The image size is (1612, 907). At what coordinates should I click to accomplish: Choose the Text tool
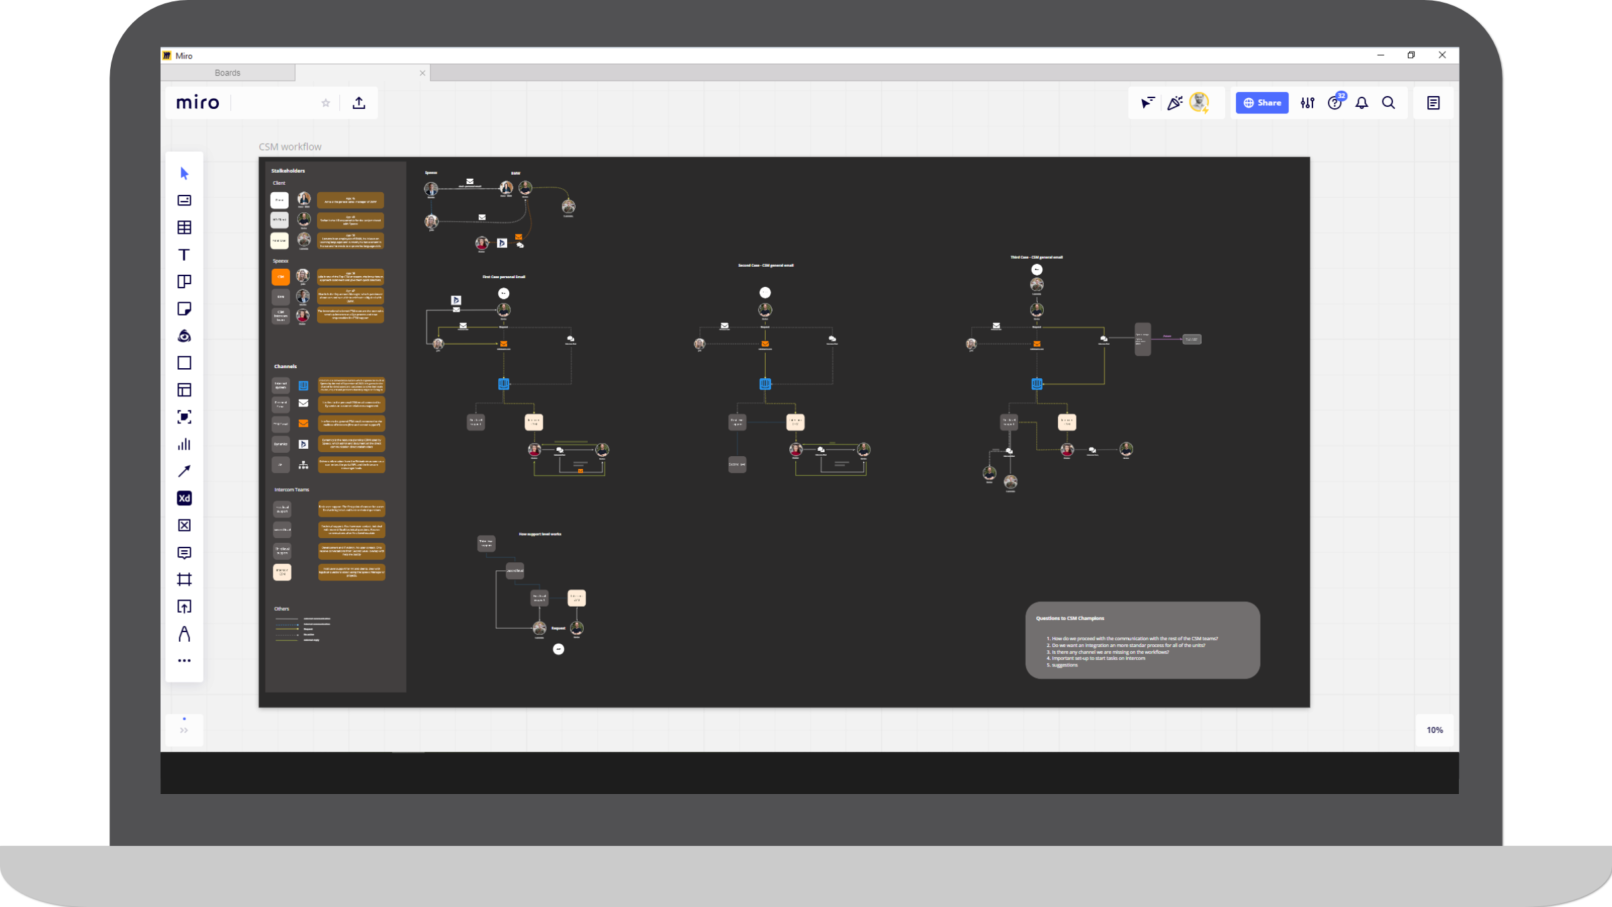point(184,255)
